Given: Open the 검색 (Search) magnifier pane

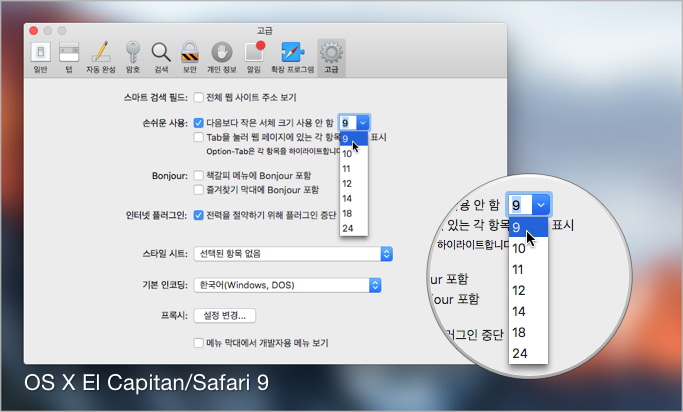Looking at the screenshot, I should [161, 57].
